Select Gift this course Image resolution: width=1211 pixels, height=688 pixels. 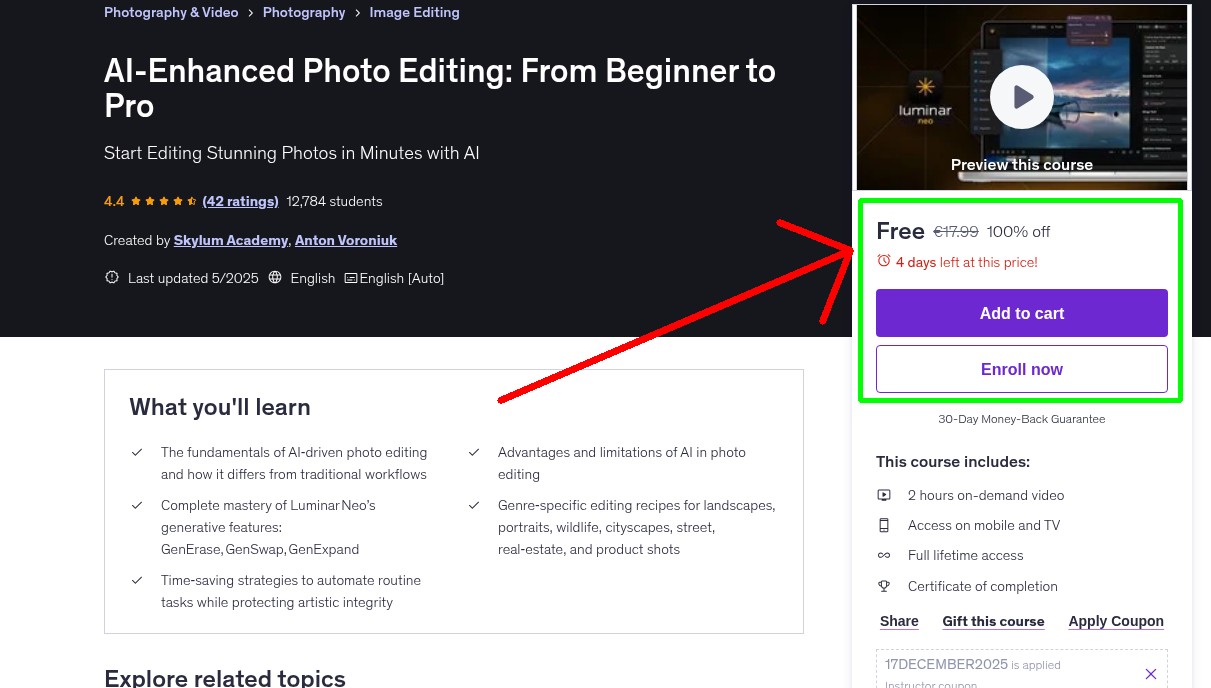[993, 621]
